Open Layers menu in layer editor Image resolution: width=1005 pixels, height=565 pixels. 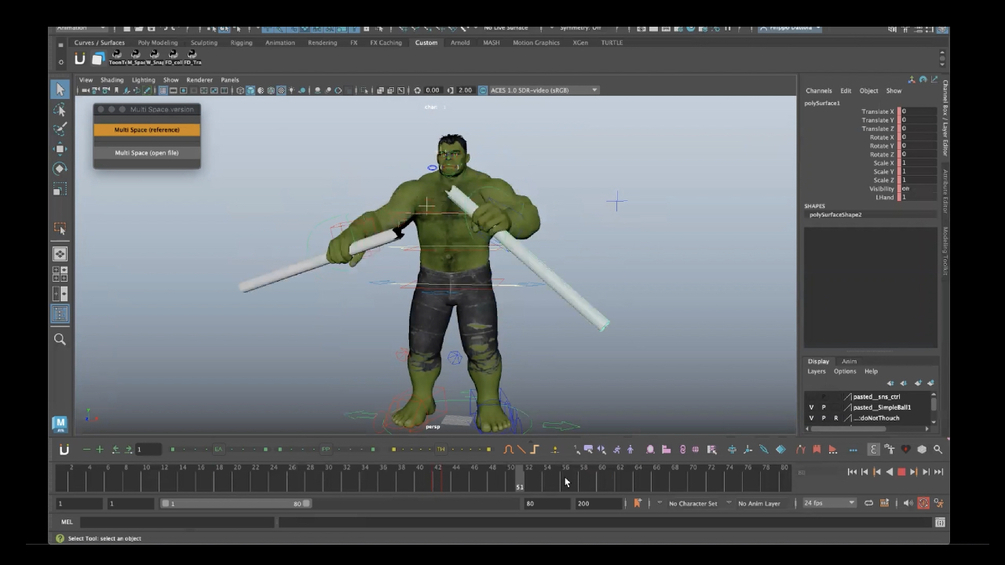tap(816, 372)
